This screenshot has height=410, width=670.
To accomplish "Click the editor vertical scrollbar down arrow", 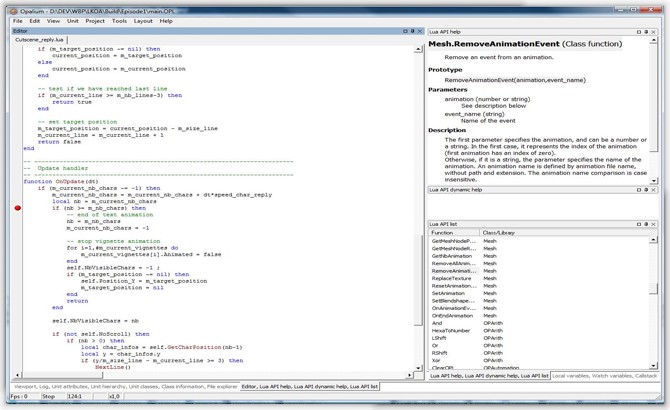I will coord(418,368).
